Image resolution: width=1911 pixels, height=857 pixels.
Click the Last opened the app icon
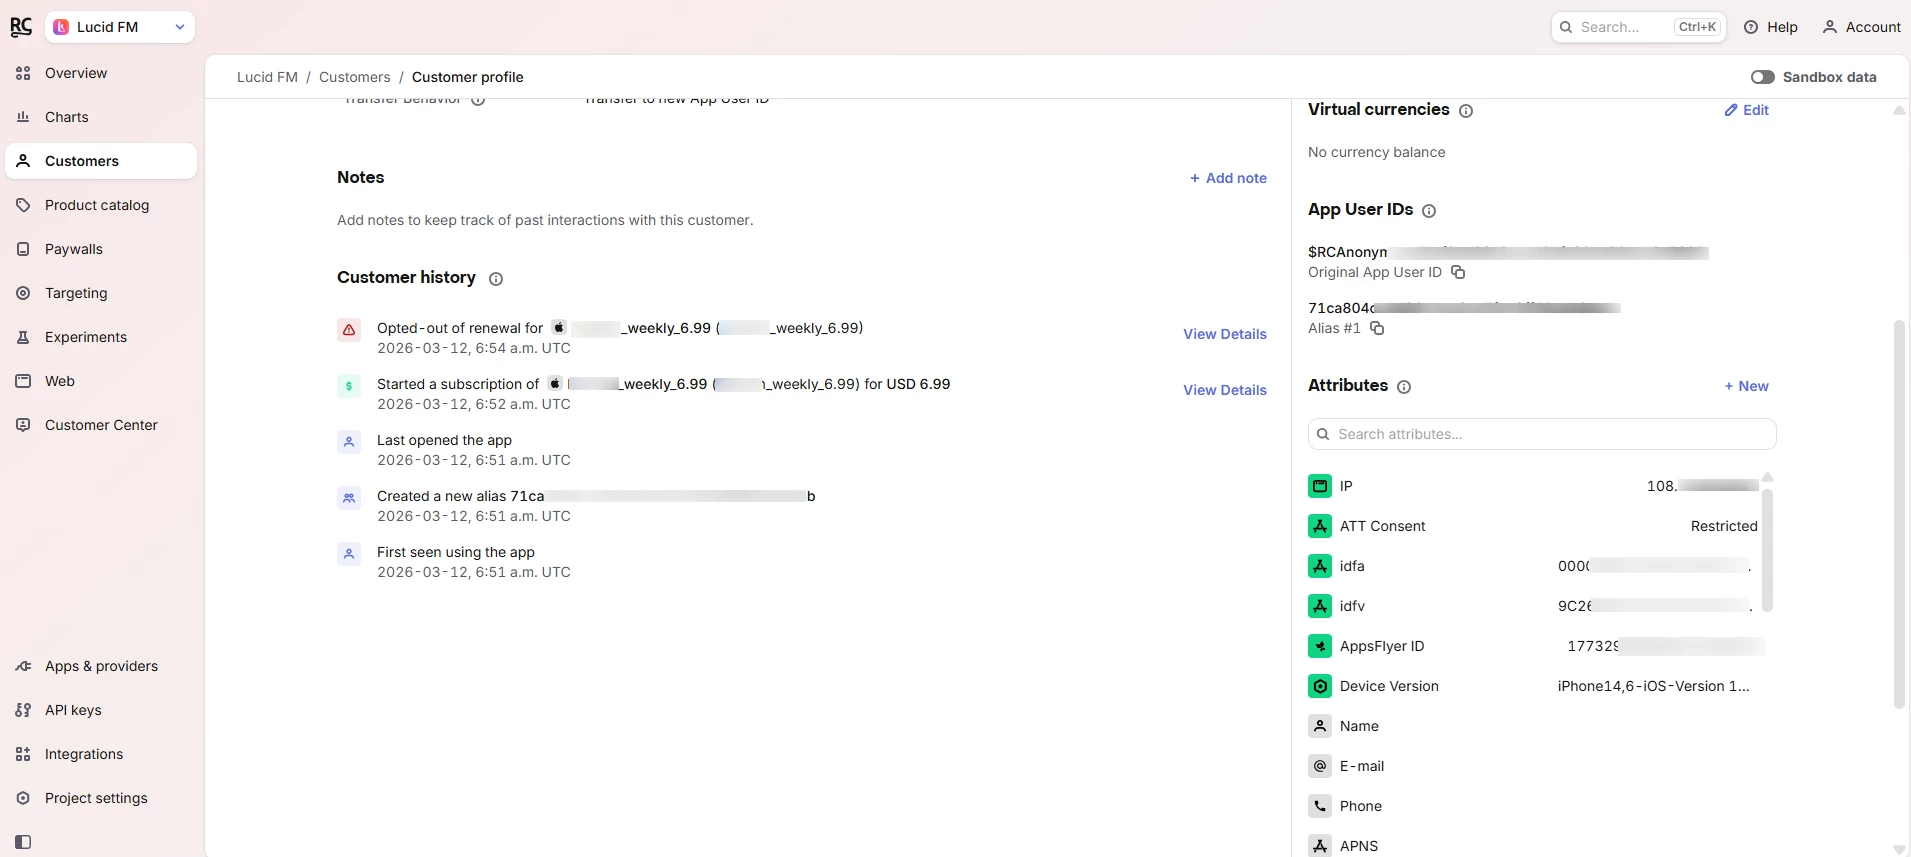click(349, 441)
